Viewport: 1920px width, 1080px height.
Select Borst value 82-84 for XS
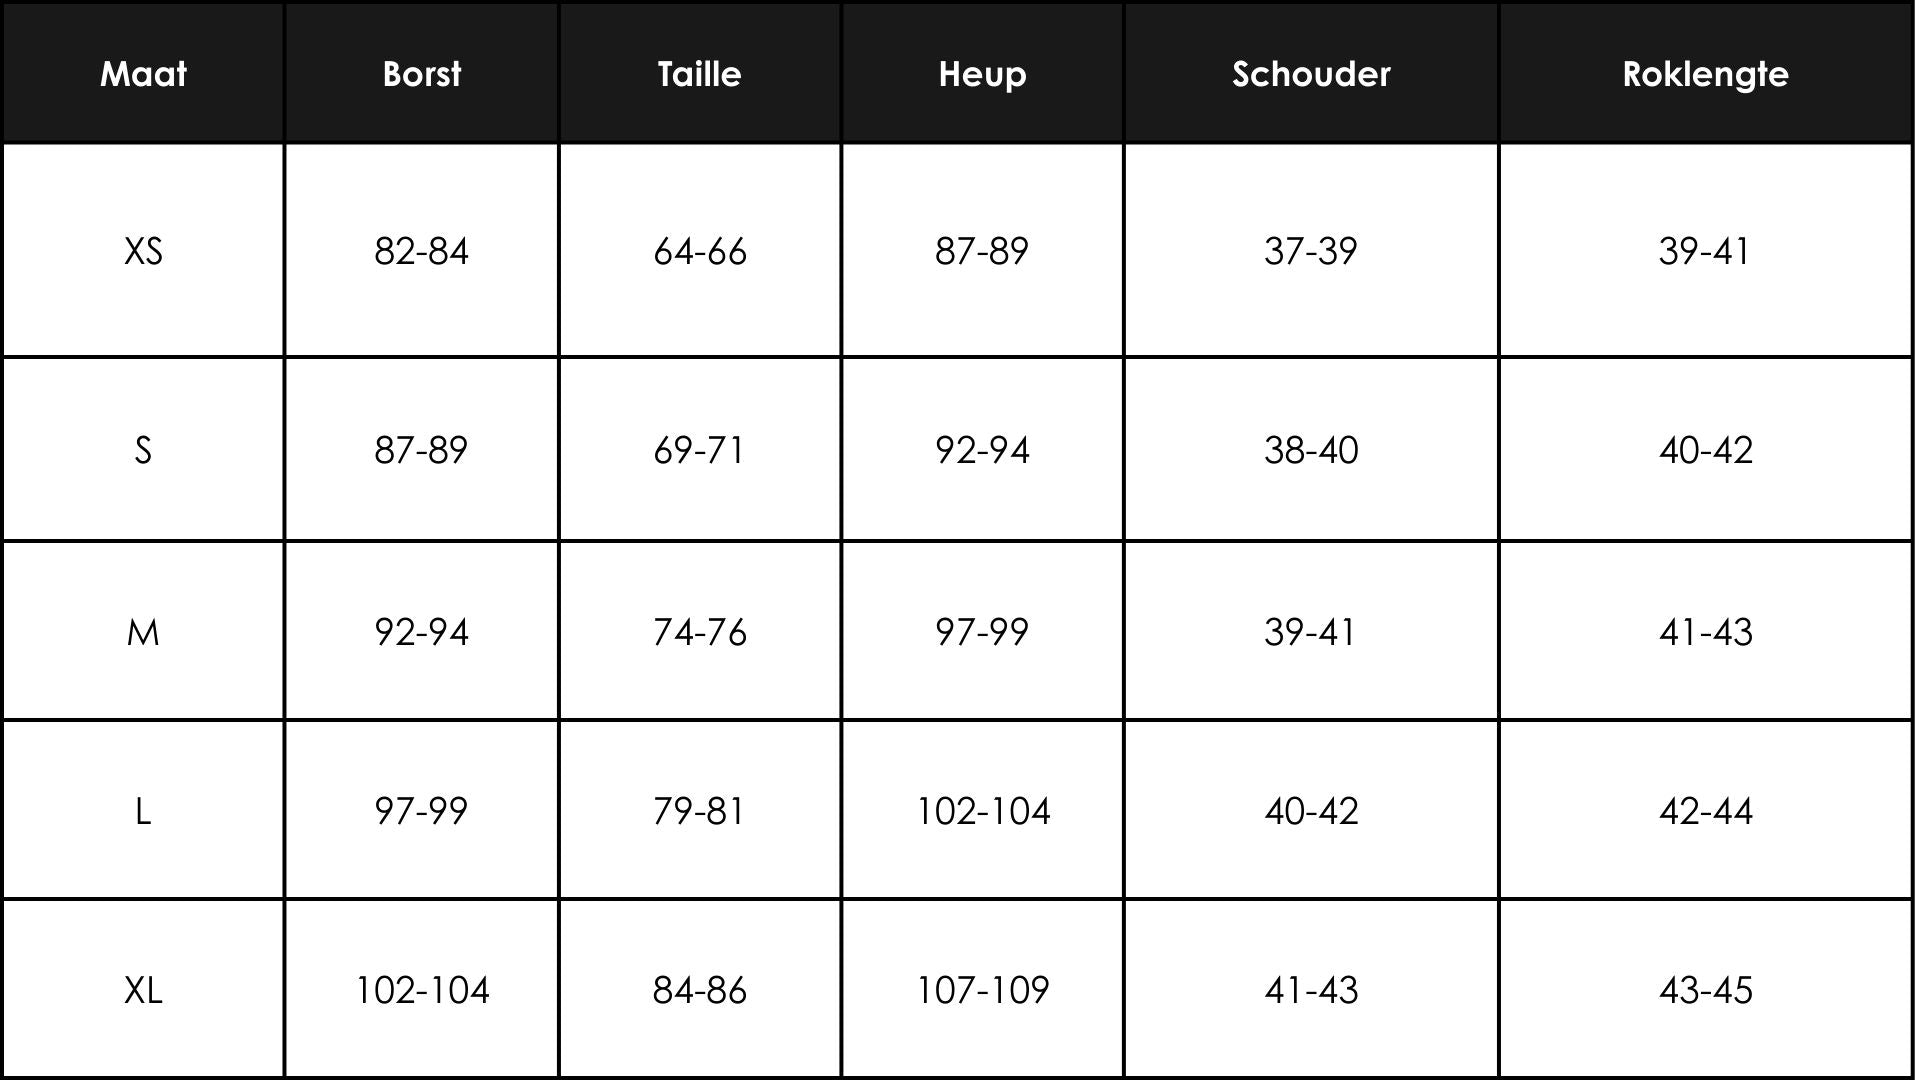(x=421, y=251)
